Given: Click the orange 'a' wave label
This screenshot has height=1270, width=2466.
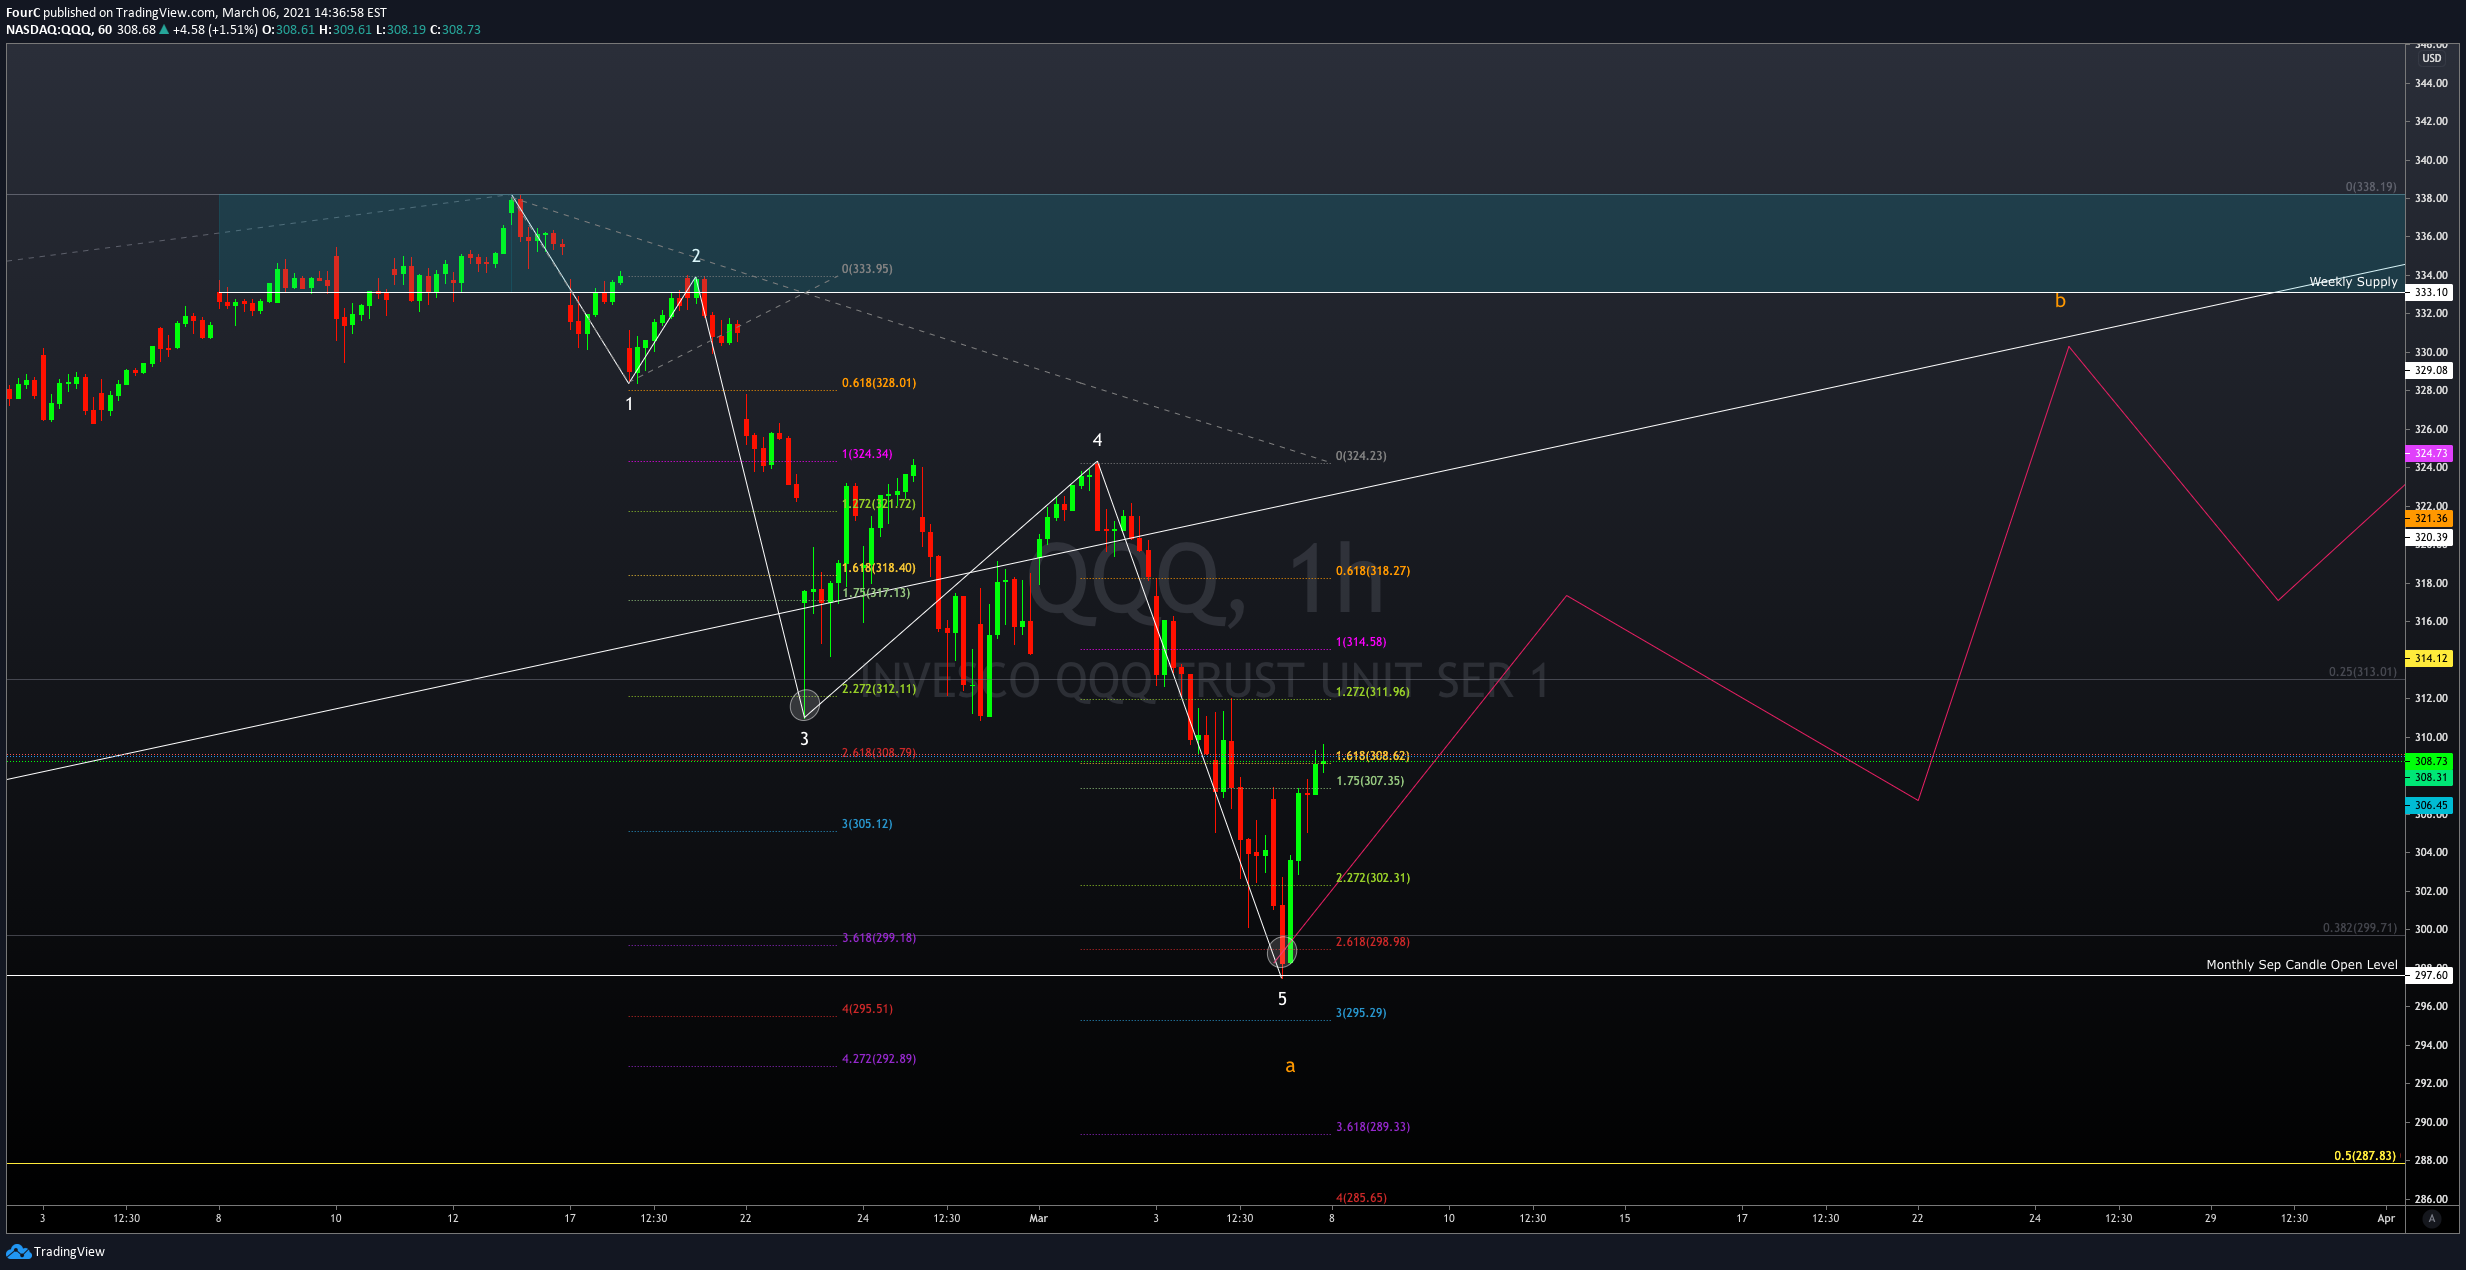Looking at the screenshot, I should point(1290,1066).
